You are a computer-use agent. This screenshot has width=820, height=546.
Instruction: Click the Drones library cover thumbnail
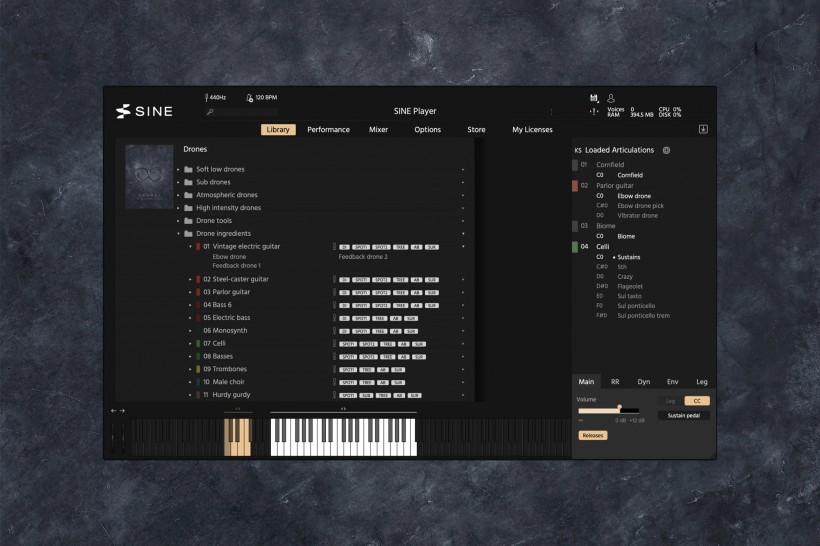click(149, 177)
